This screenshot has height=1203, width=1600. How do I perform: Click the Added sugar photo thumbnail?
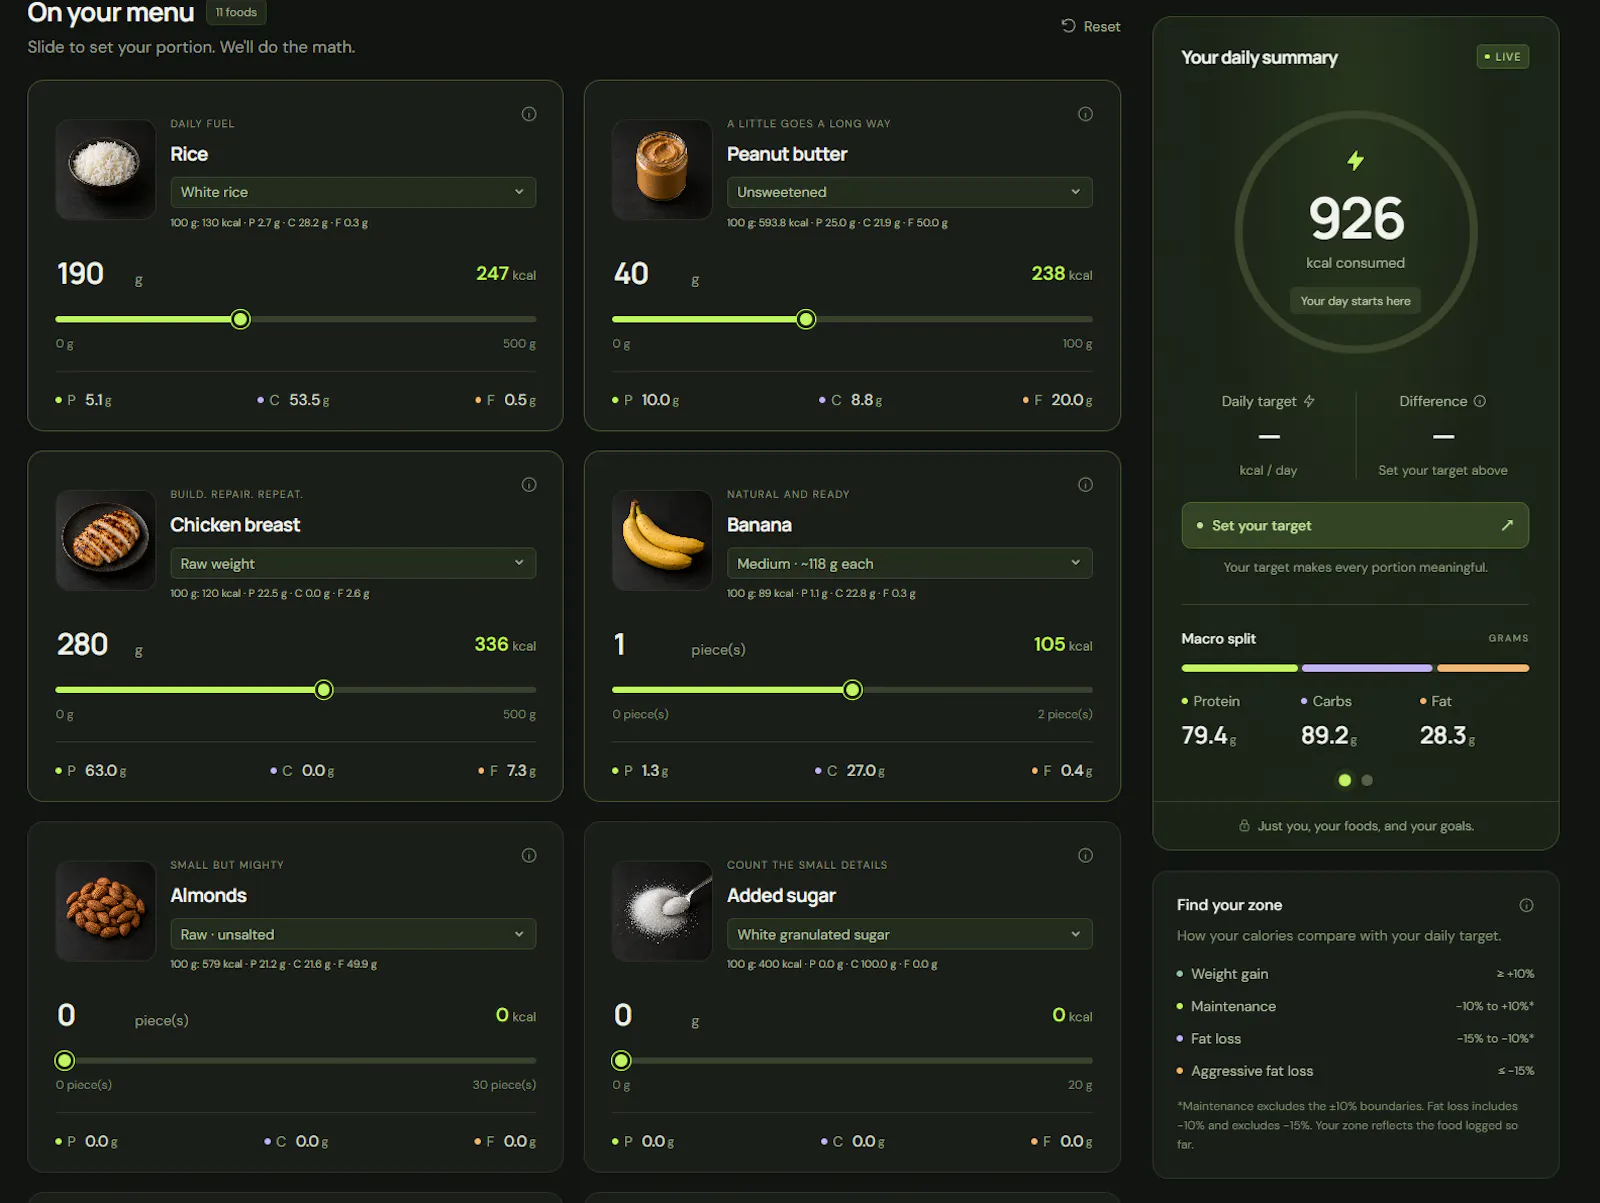pos(662,911)
